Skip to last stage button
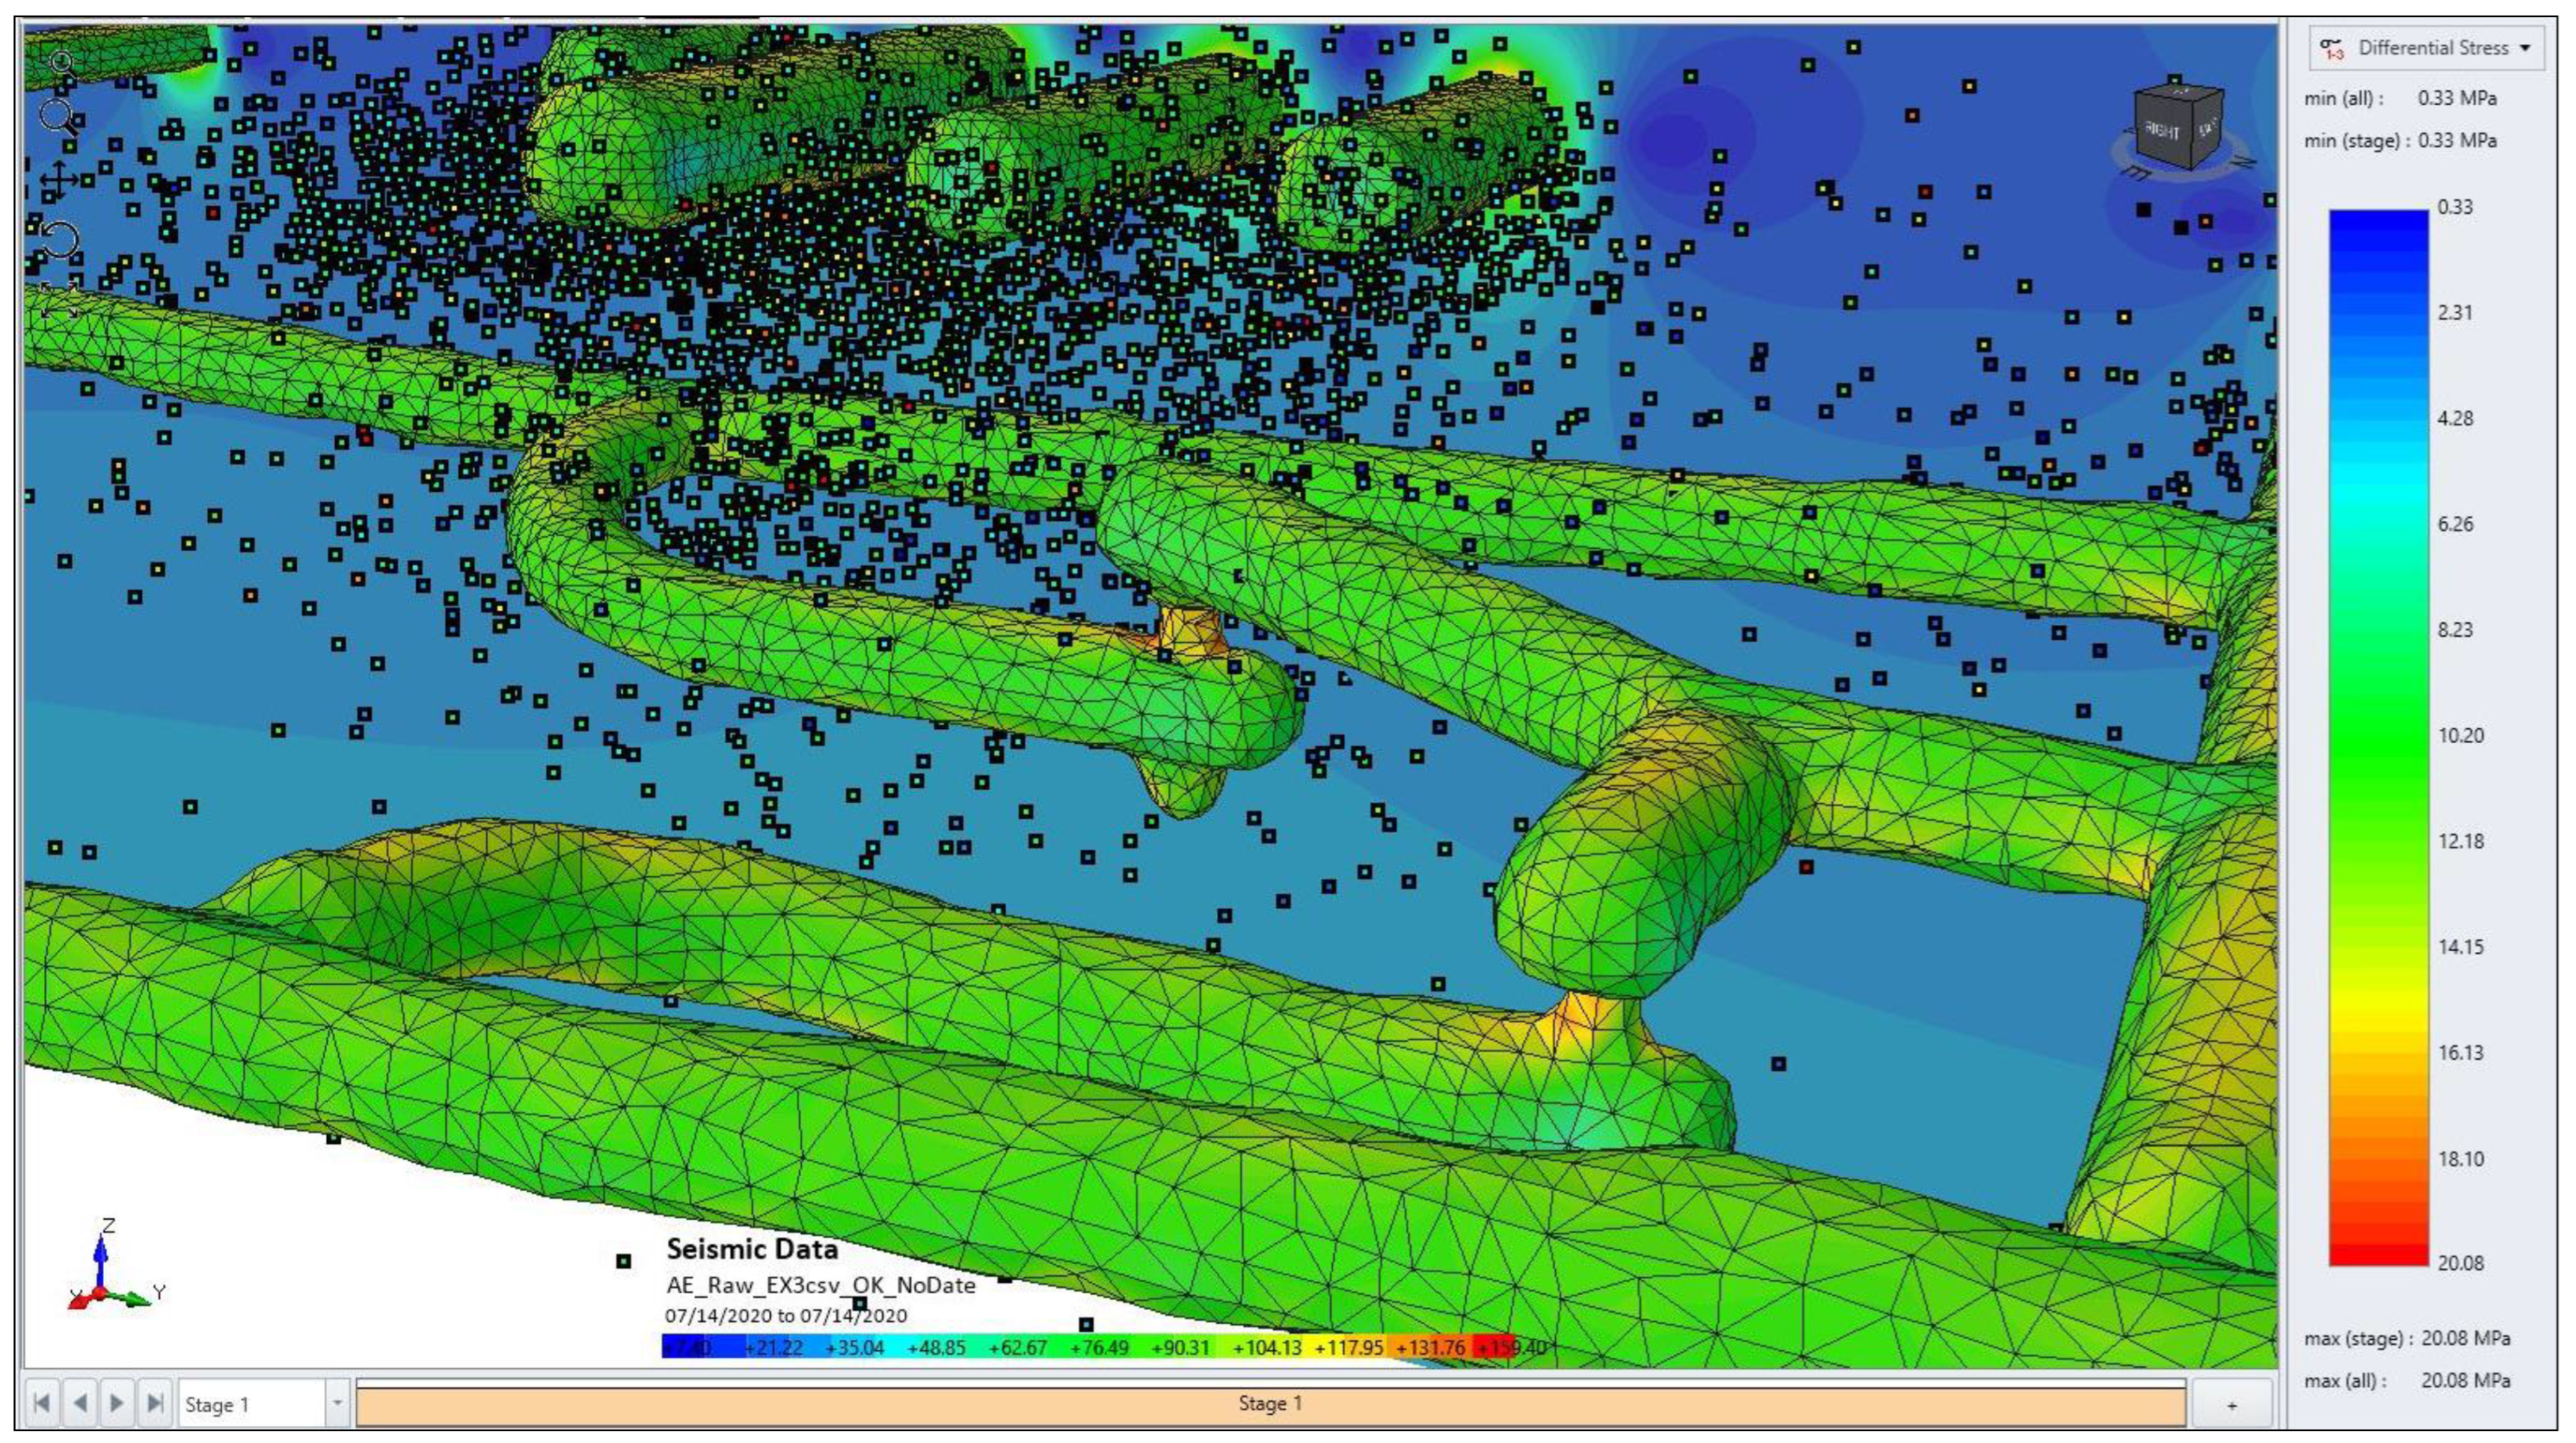This screenshot has width=2576, height=1443. [x=155, y=1403]
